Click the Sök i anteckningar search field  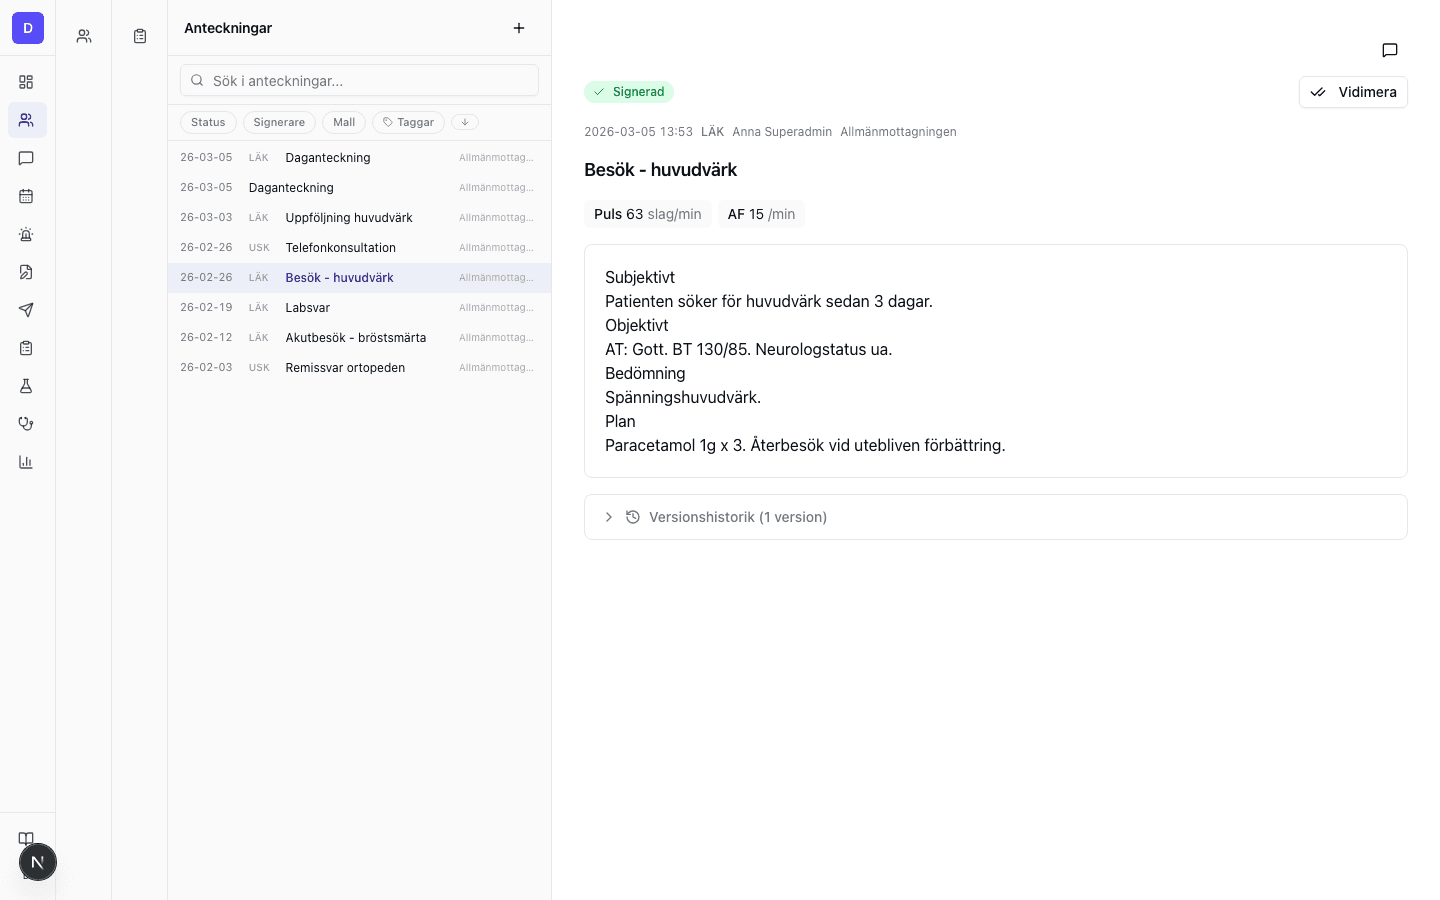360,81
